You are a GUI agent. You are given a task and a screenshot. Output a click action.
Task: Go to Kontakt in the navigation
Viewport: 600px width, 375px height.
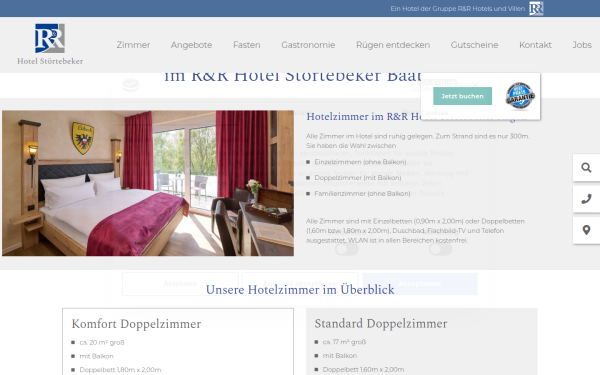pyautogui.click(x=535, y=45)
